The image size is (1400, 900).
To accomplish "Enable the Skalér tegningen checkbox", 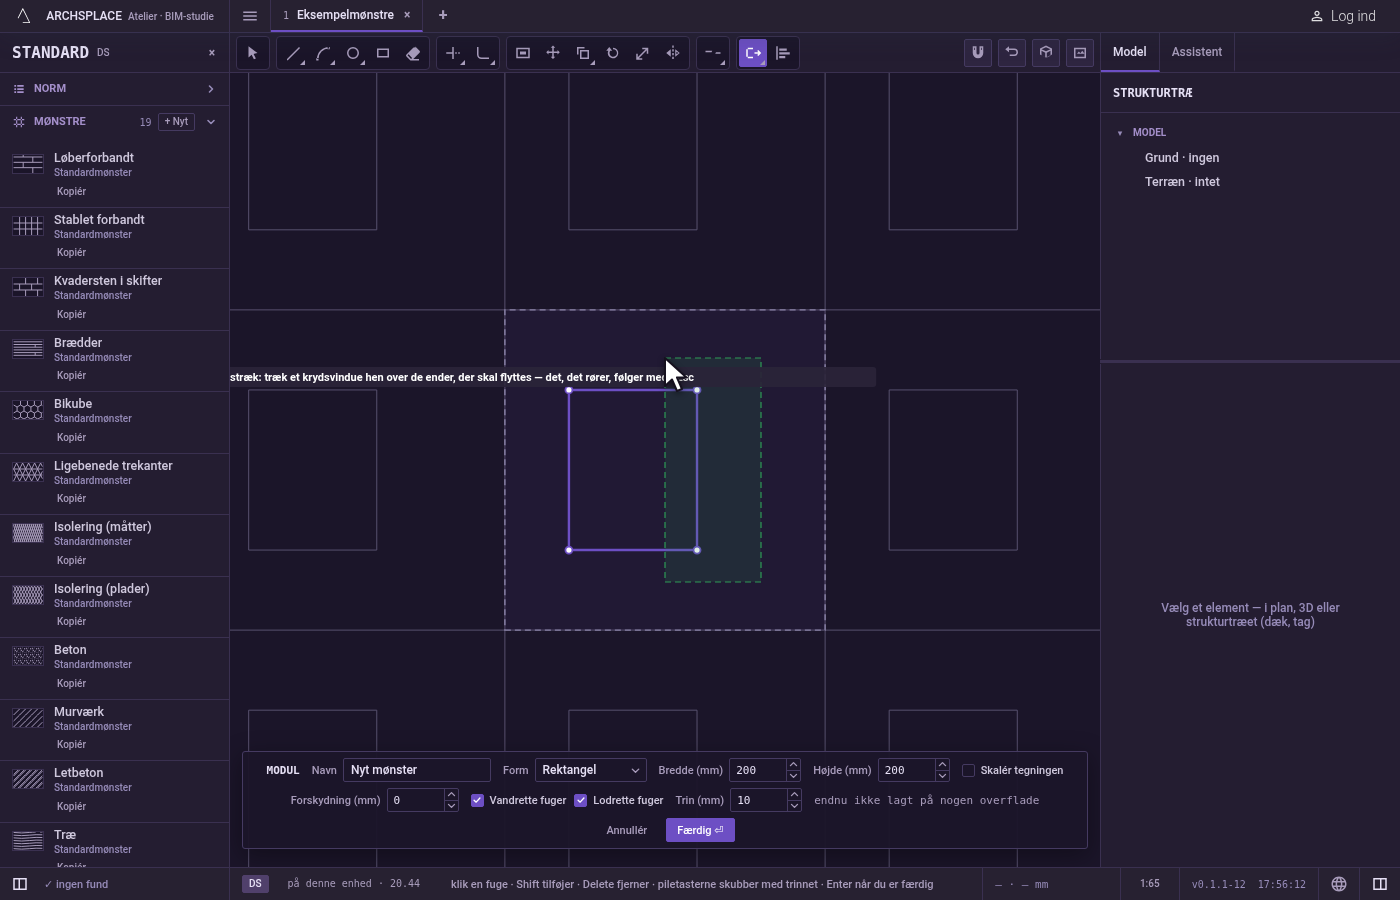I will (969, 770).
